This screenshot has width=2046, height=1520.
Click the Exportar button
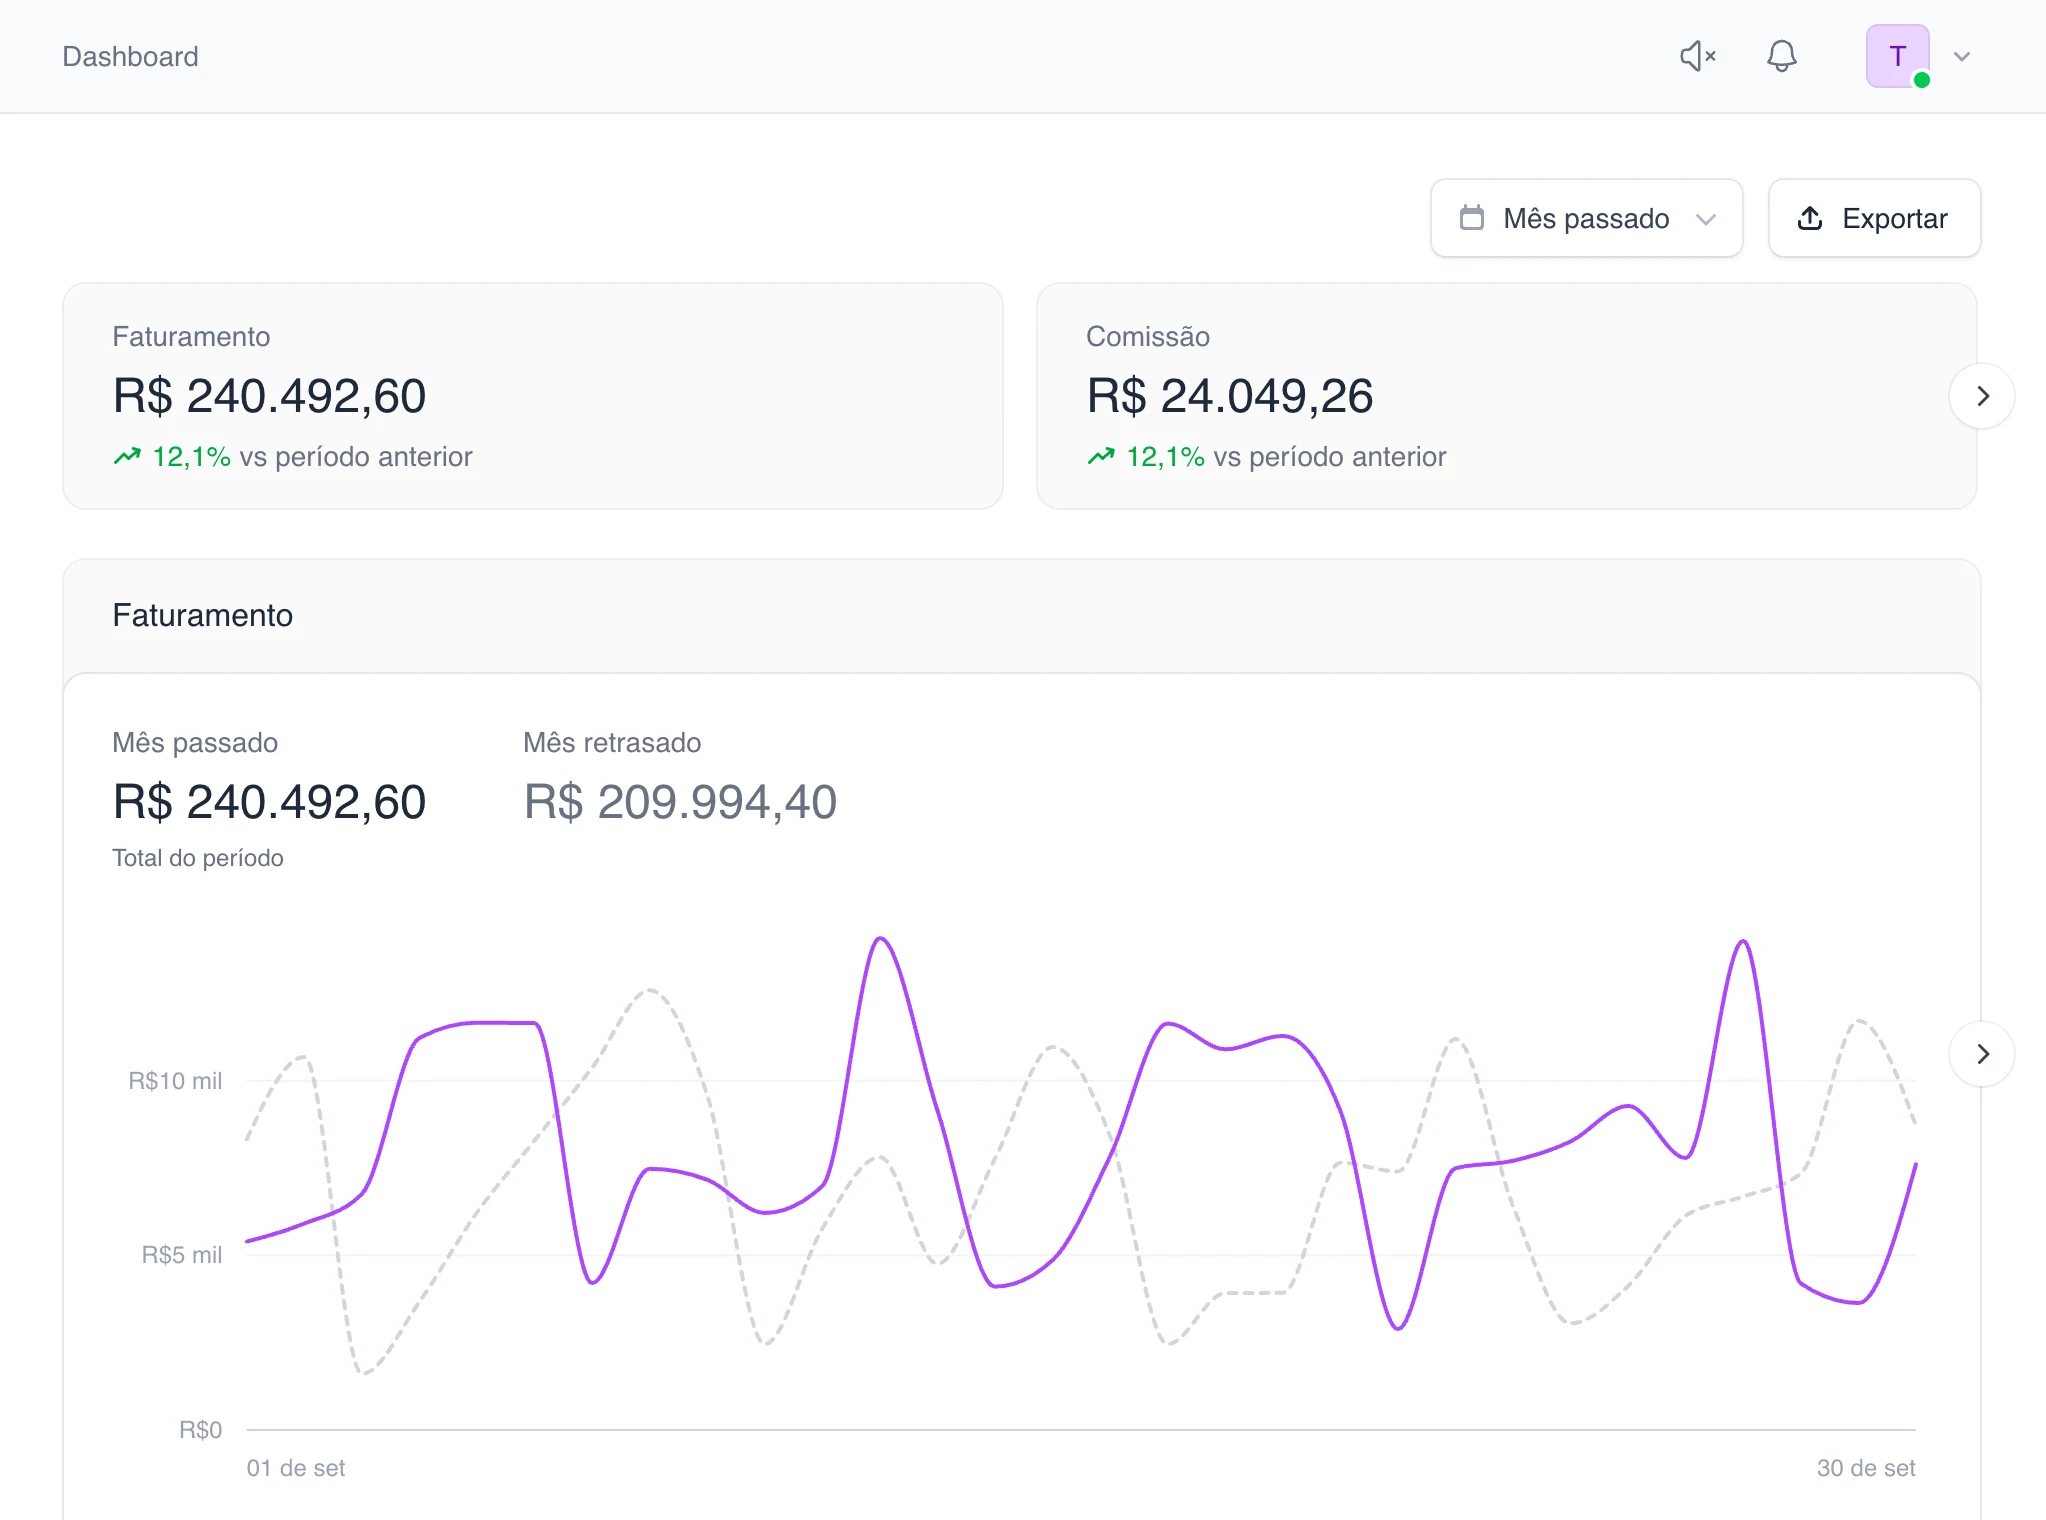pyautogui.click(x=1874, y=218)
